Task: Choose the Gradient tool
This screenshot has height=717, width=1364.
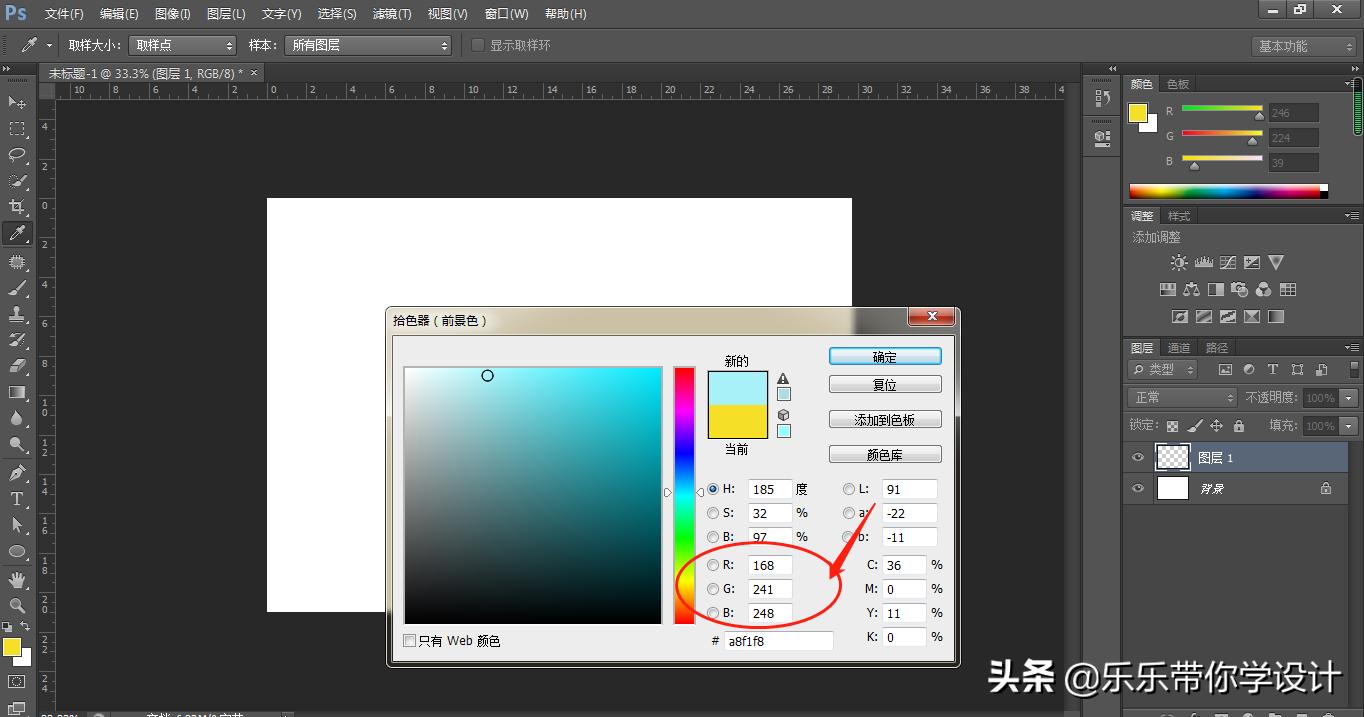Action: coord(17,392)
